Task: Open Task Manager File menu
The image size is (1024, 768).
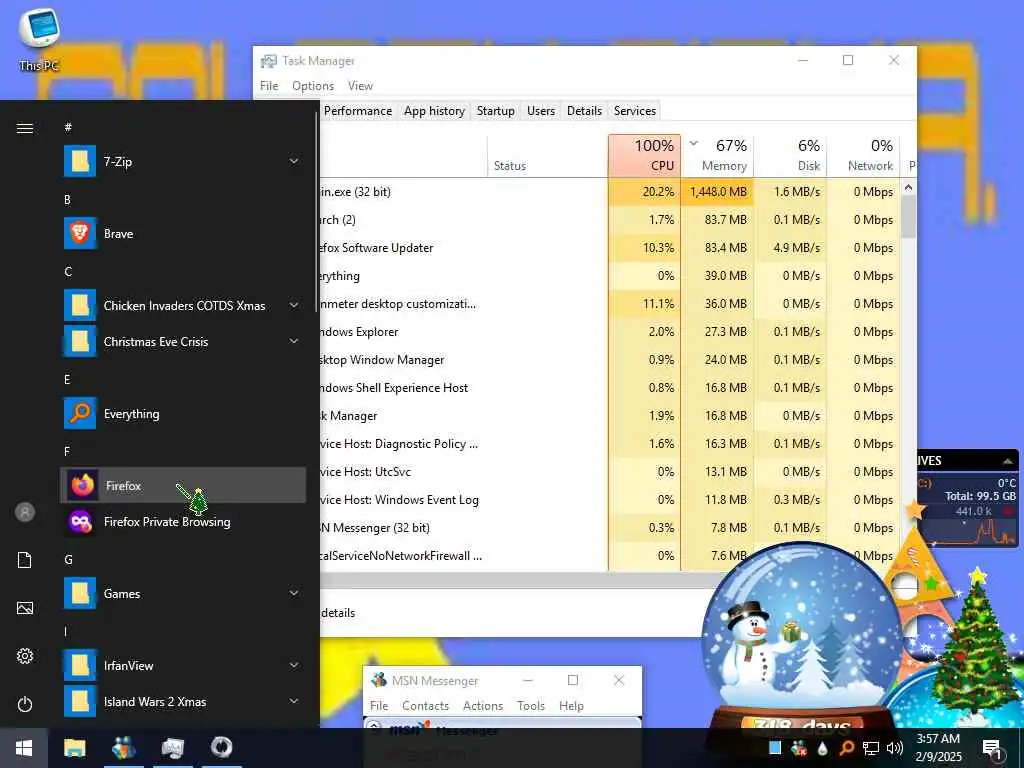Action: (269, 86)
